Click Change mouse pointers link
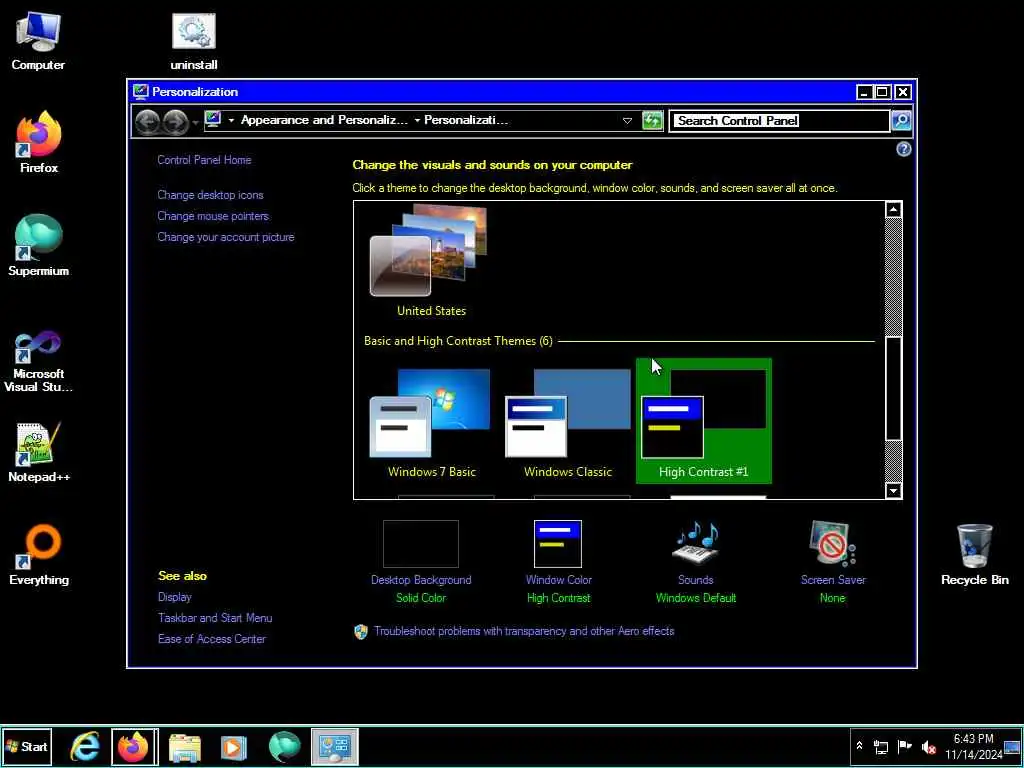The width and height of the screenshot is (1024, 768). 213,216
